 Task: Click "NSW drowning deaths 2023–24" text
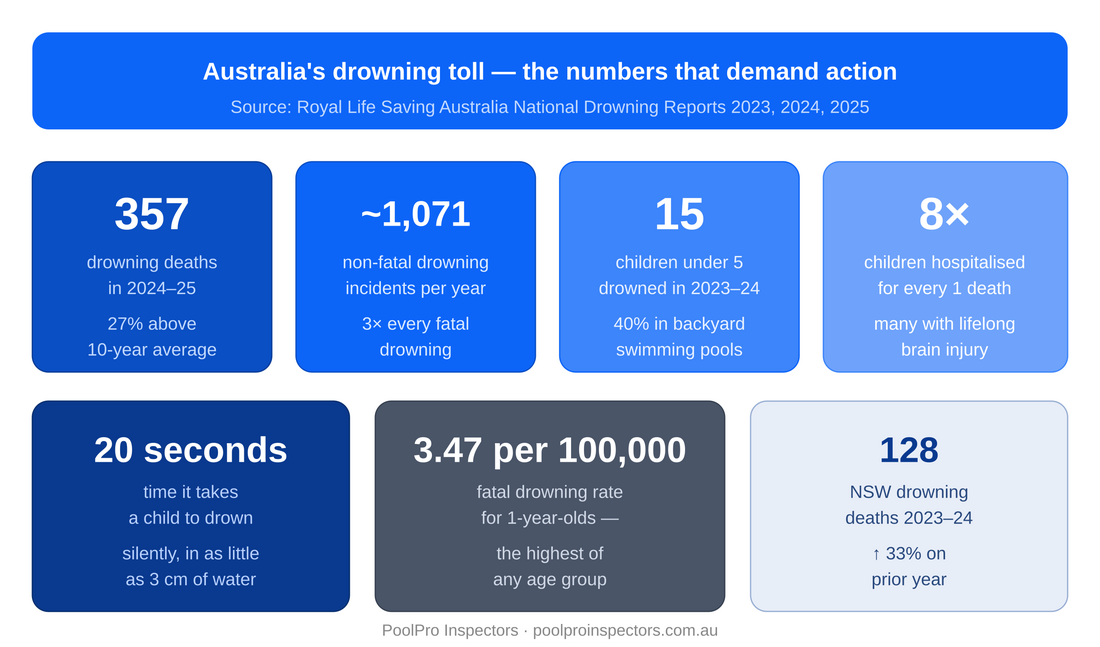pos(908,505)
